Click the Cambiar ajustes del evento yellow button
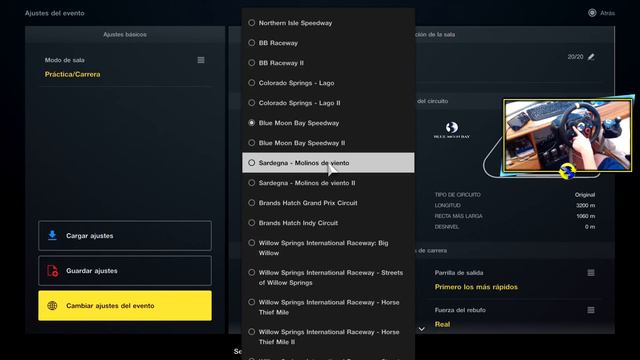640x360 pixels. (x=125, y=306)
